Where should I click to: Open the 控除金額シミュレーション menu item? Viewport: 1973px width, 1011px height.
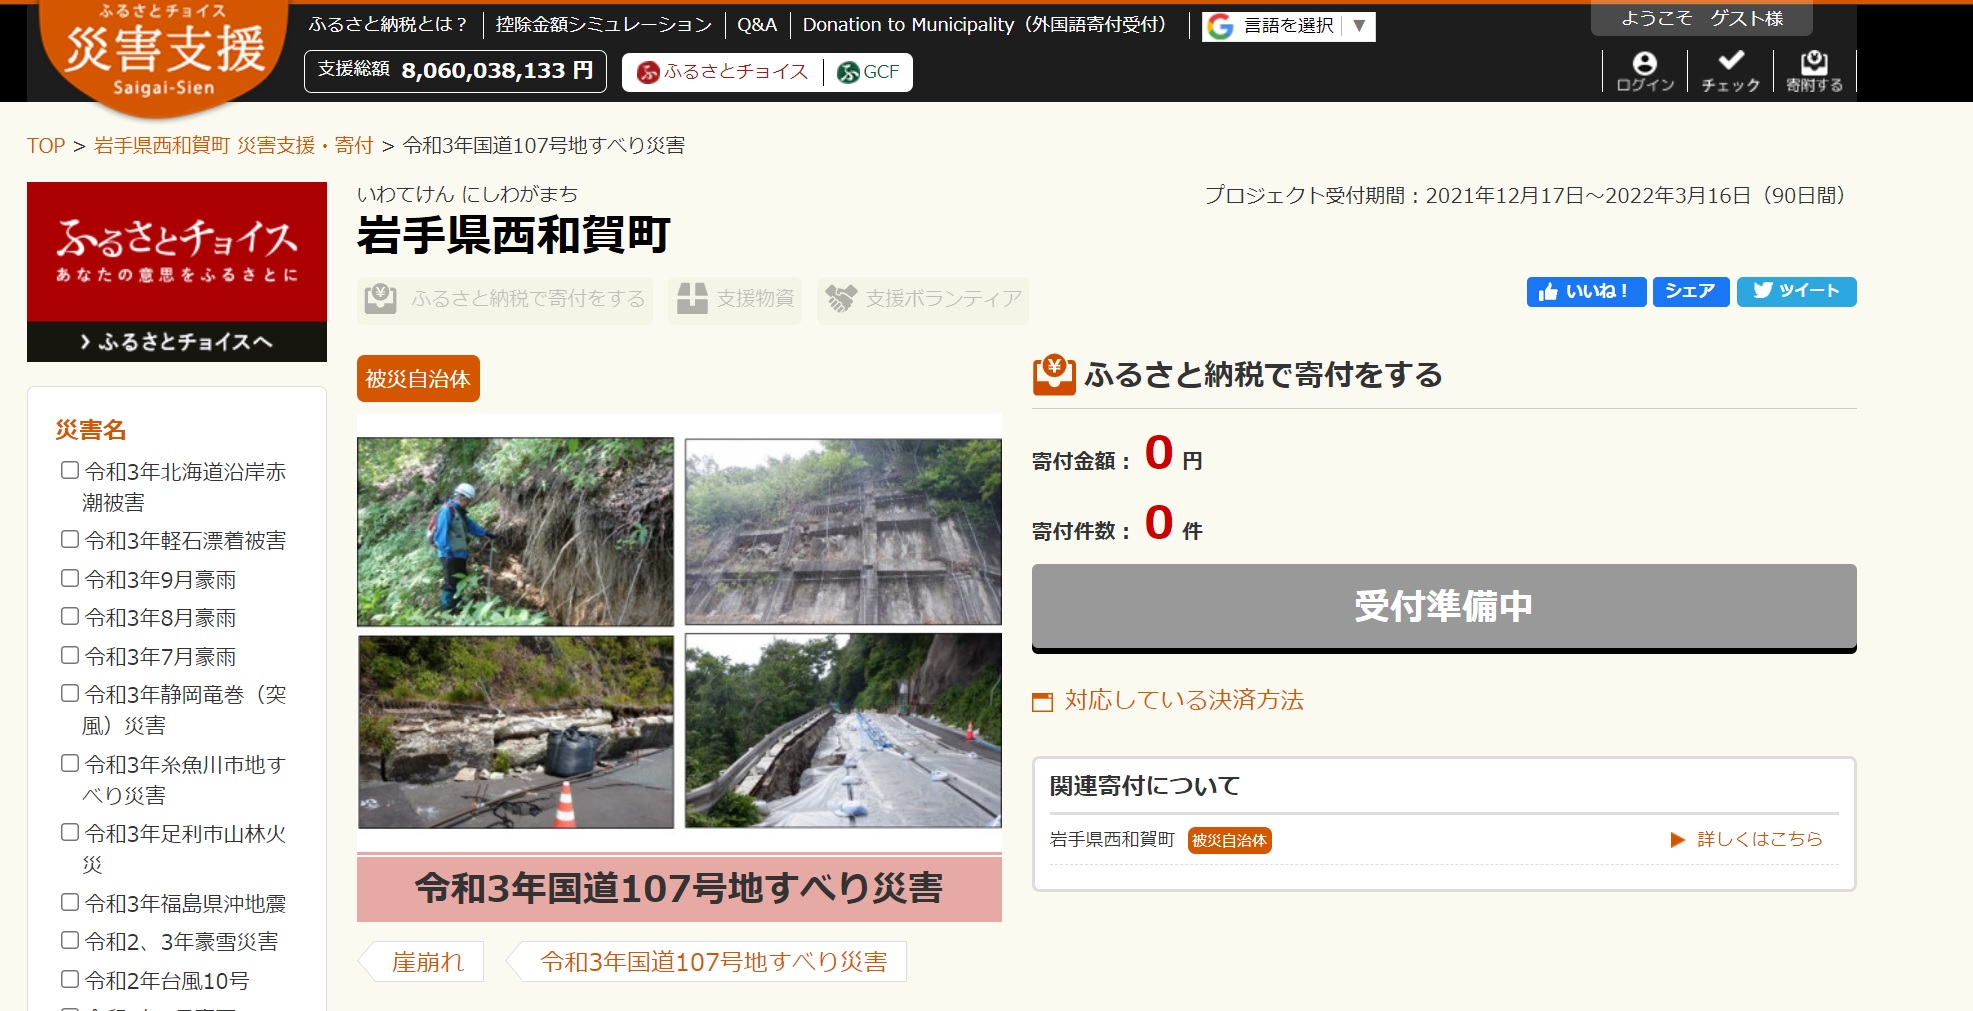[x=603, y=25]
